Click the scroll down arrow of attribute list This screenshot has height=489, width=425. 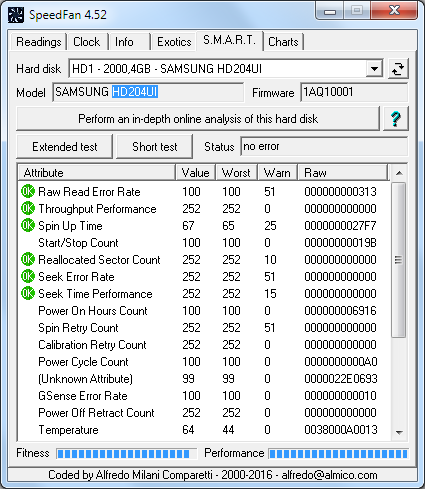click(399, 432)
